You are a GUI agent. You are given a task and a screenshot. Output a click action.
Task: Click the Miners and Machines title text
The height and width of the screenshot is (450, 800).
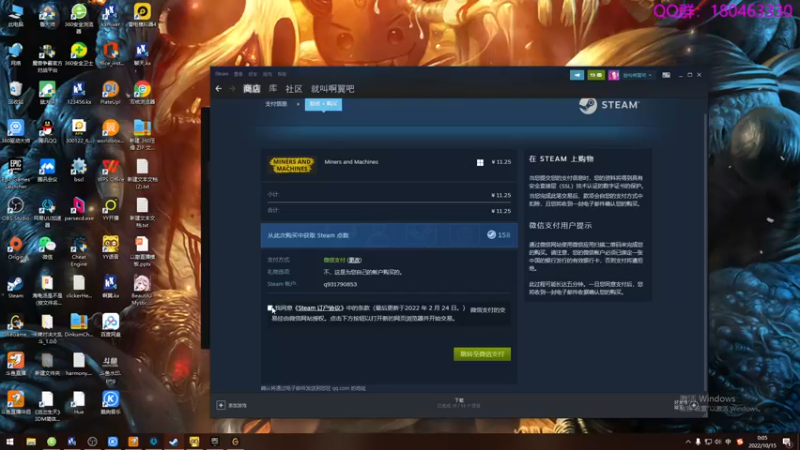[351, 162]
